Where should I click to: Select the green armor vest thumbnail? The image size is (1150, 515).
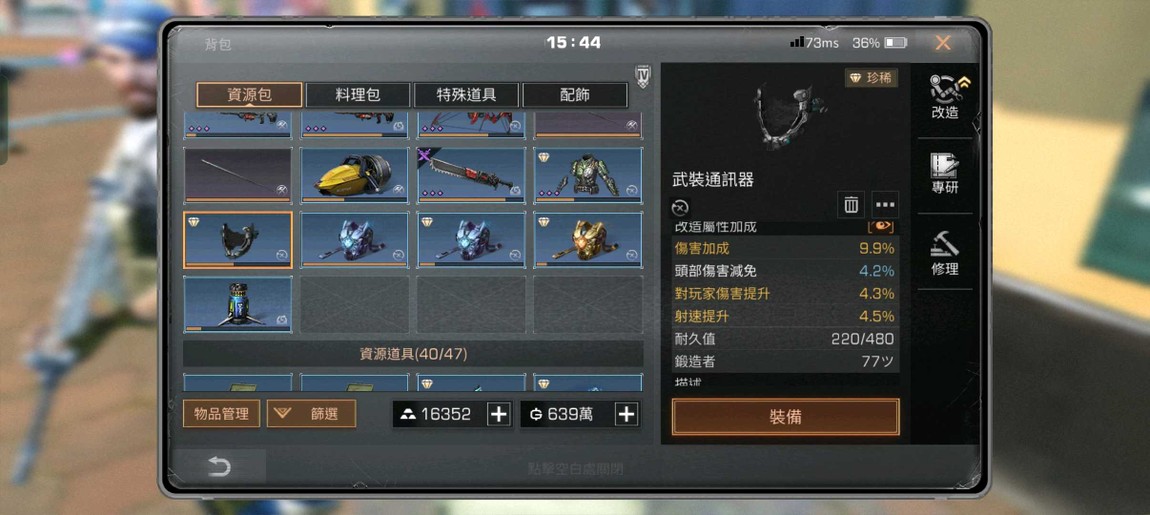588,175
